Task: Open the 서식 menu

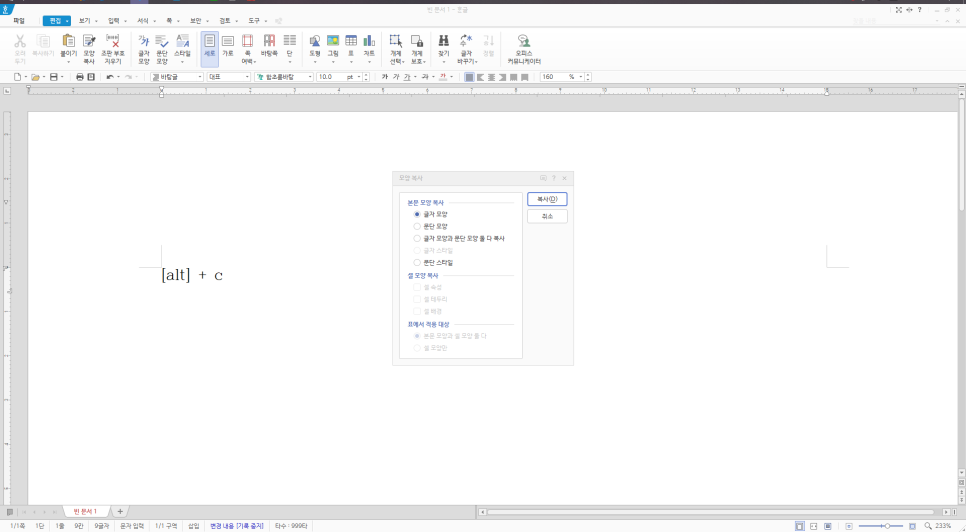Action: 143,21
